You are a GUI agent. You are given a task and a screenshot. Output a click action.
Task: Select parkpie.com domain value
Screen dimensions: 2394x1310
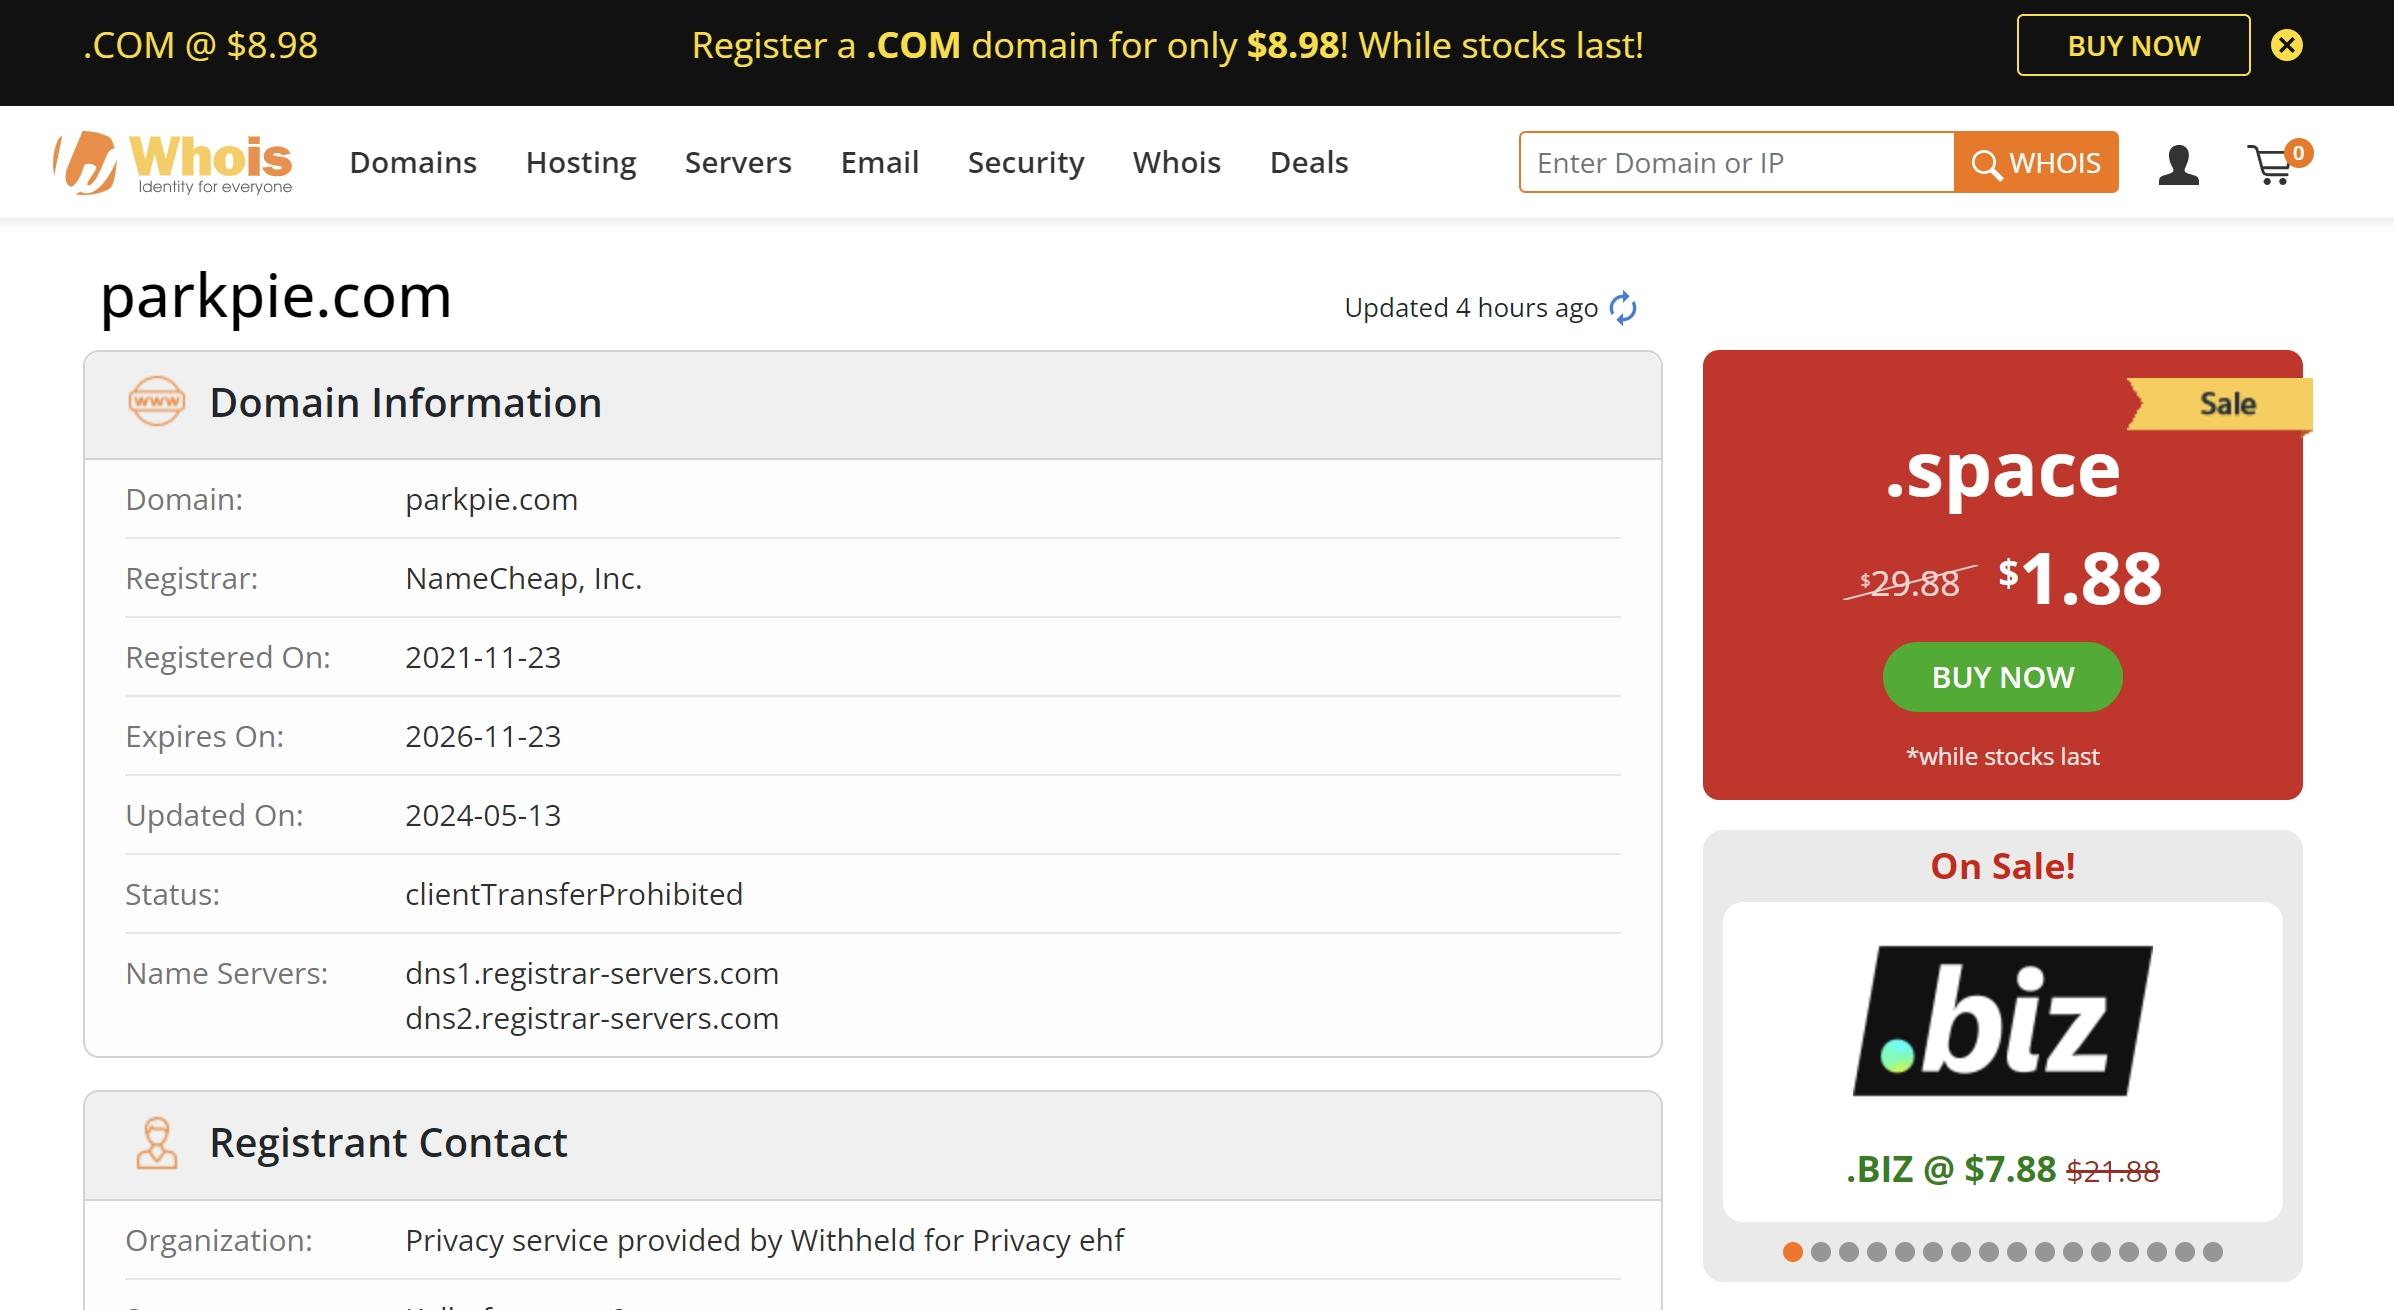pos(491,499)
